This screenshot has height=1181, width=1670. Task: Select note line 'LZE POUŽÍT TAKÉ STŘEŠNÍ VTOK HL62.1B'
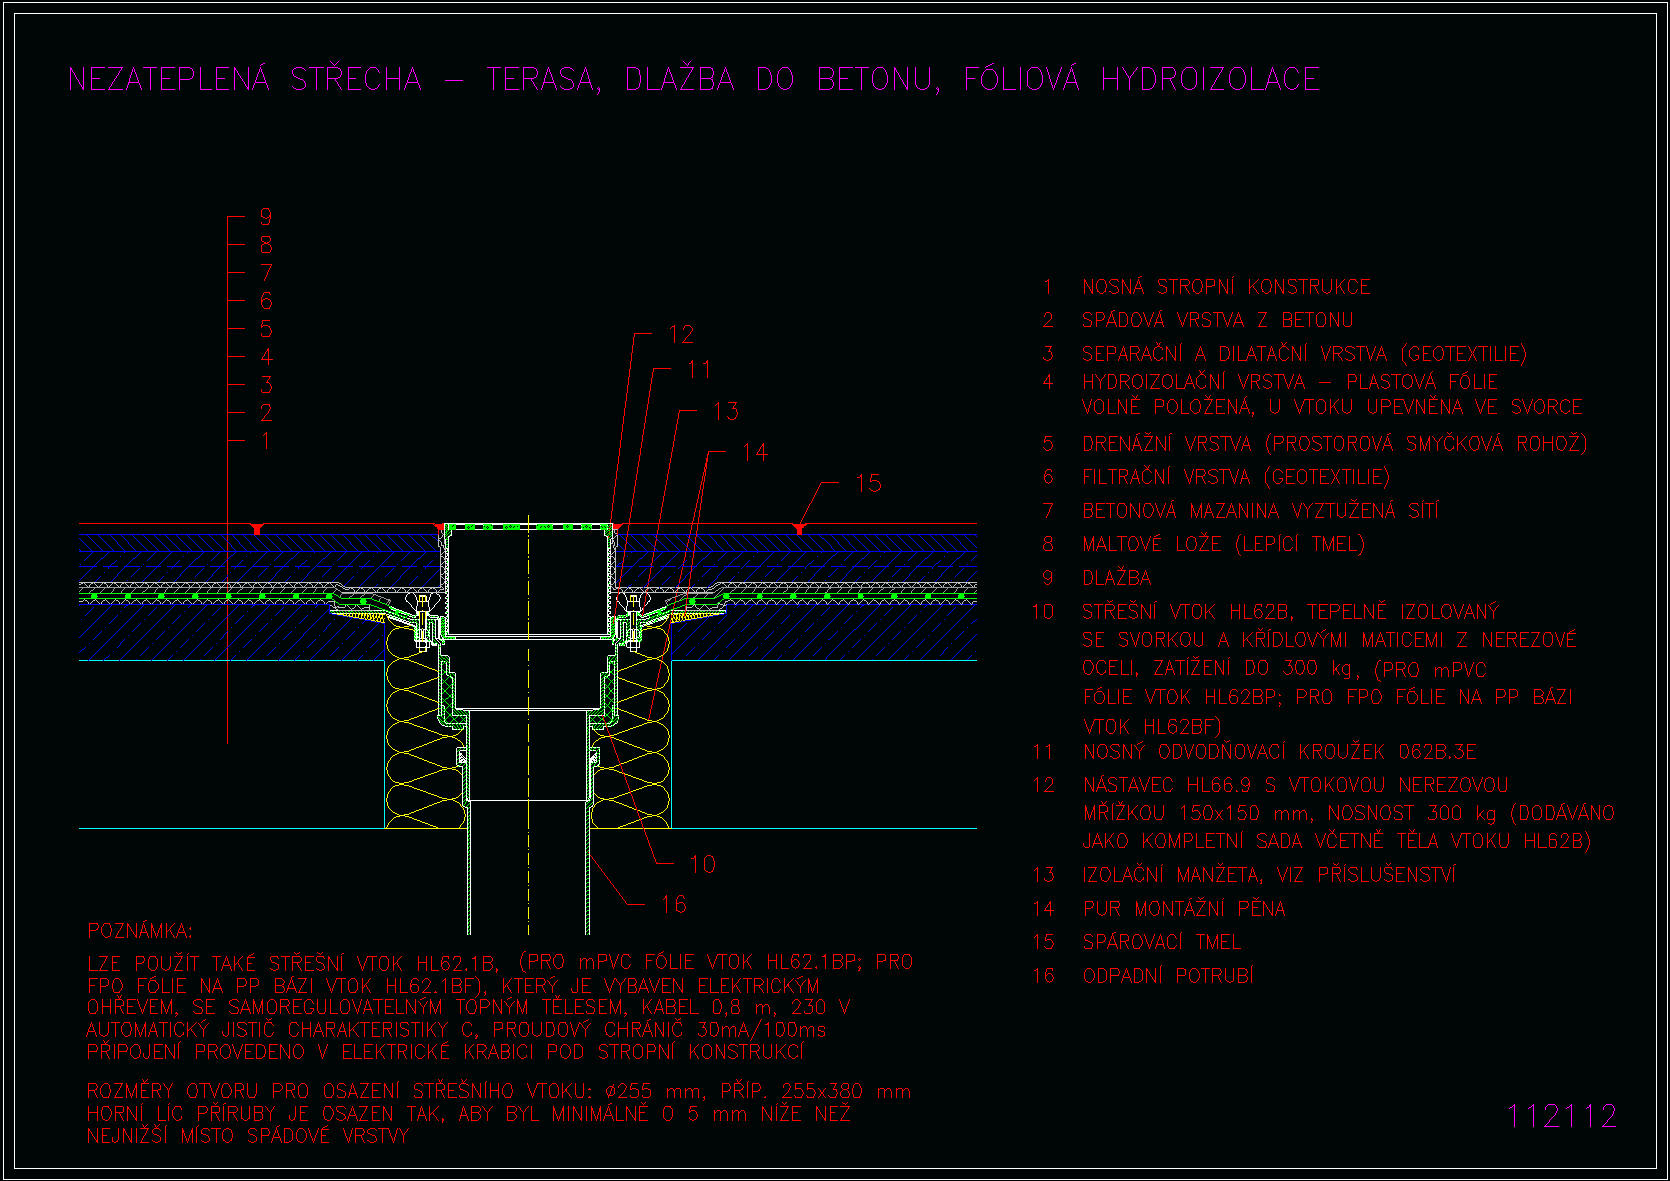tap(292, 964)
